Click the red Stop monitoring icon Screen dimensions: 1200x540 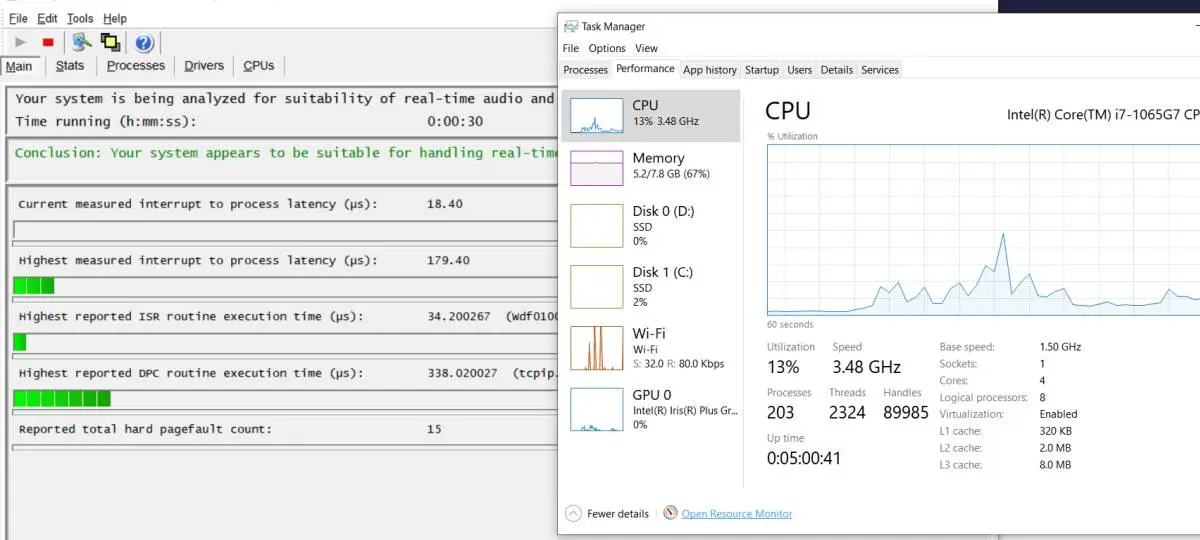coord(48,42)
